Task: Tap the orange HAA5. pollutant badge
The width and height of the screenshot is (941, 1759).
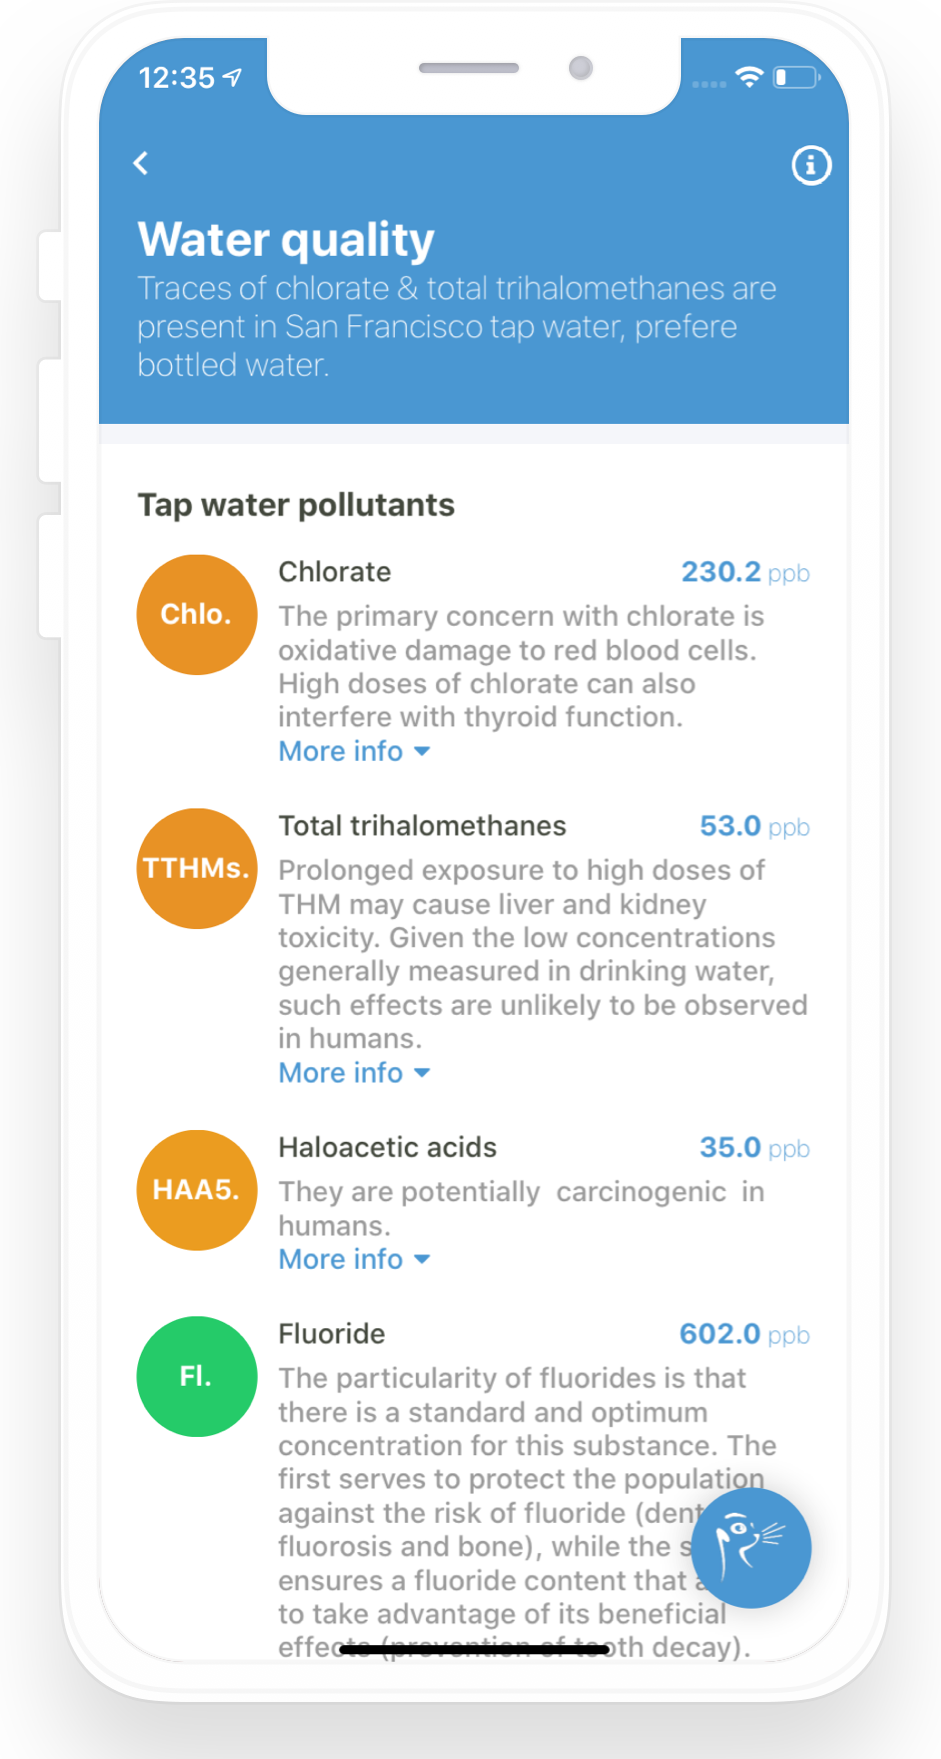Action: click(197, 1190)
